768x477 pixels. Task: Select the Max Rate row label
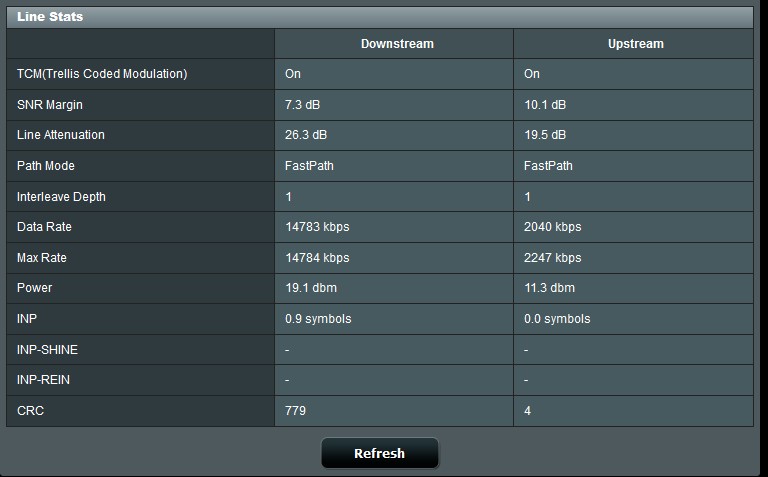(42, 258)
